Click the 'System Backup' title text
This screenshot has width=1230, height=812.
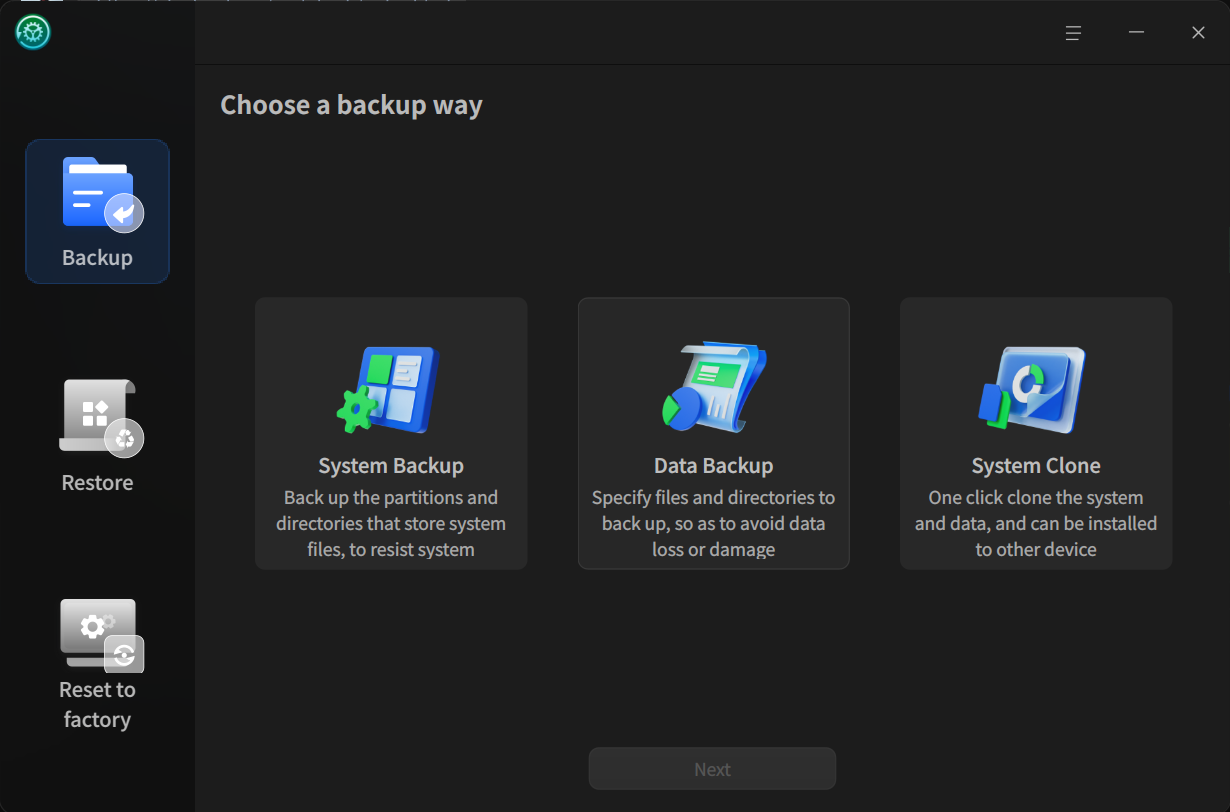[x=391, y=466]
